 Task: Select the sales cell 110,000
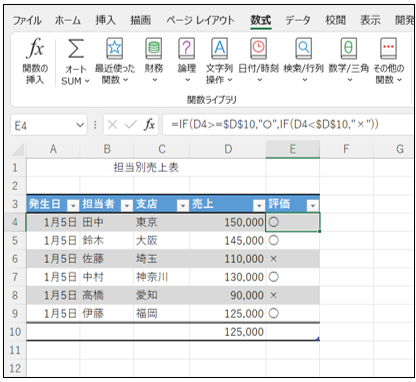[x=228, y=259]
